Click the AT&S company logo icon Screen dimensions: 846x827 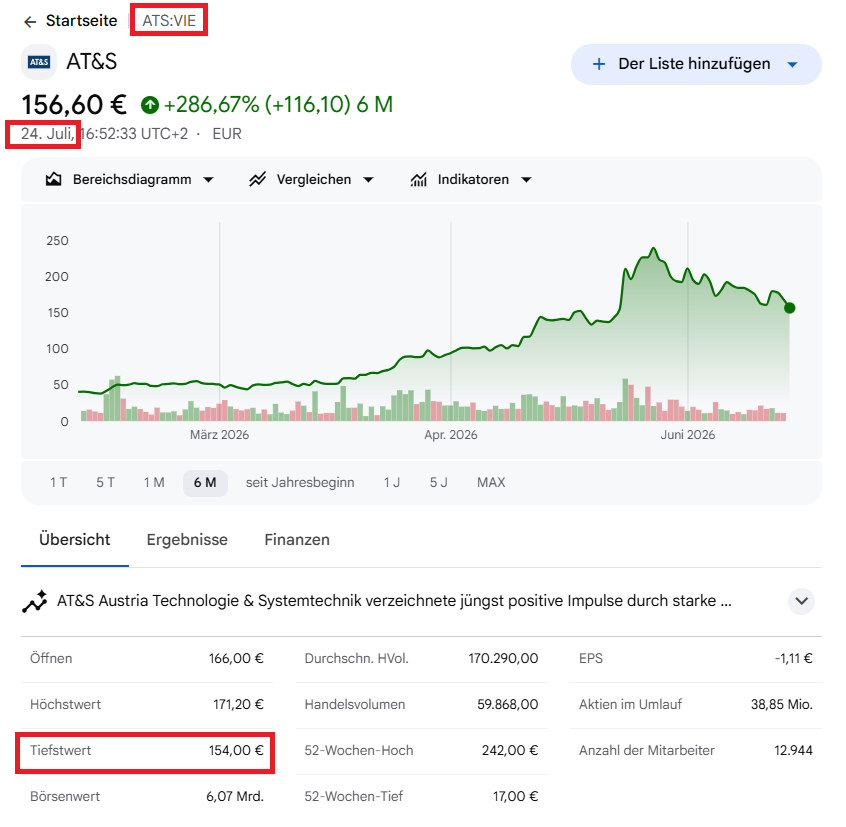click(x=39, y=62)
